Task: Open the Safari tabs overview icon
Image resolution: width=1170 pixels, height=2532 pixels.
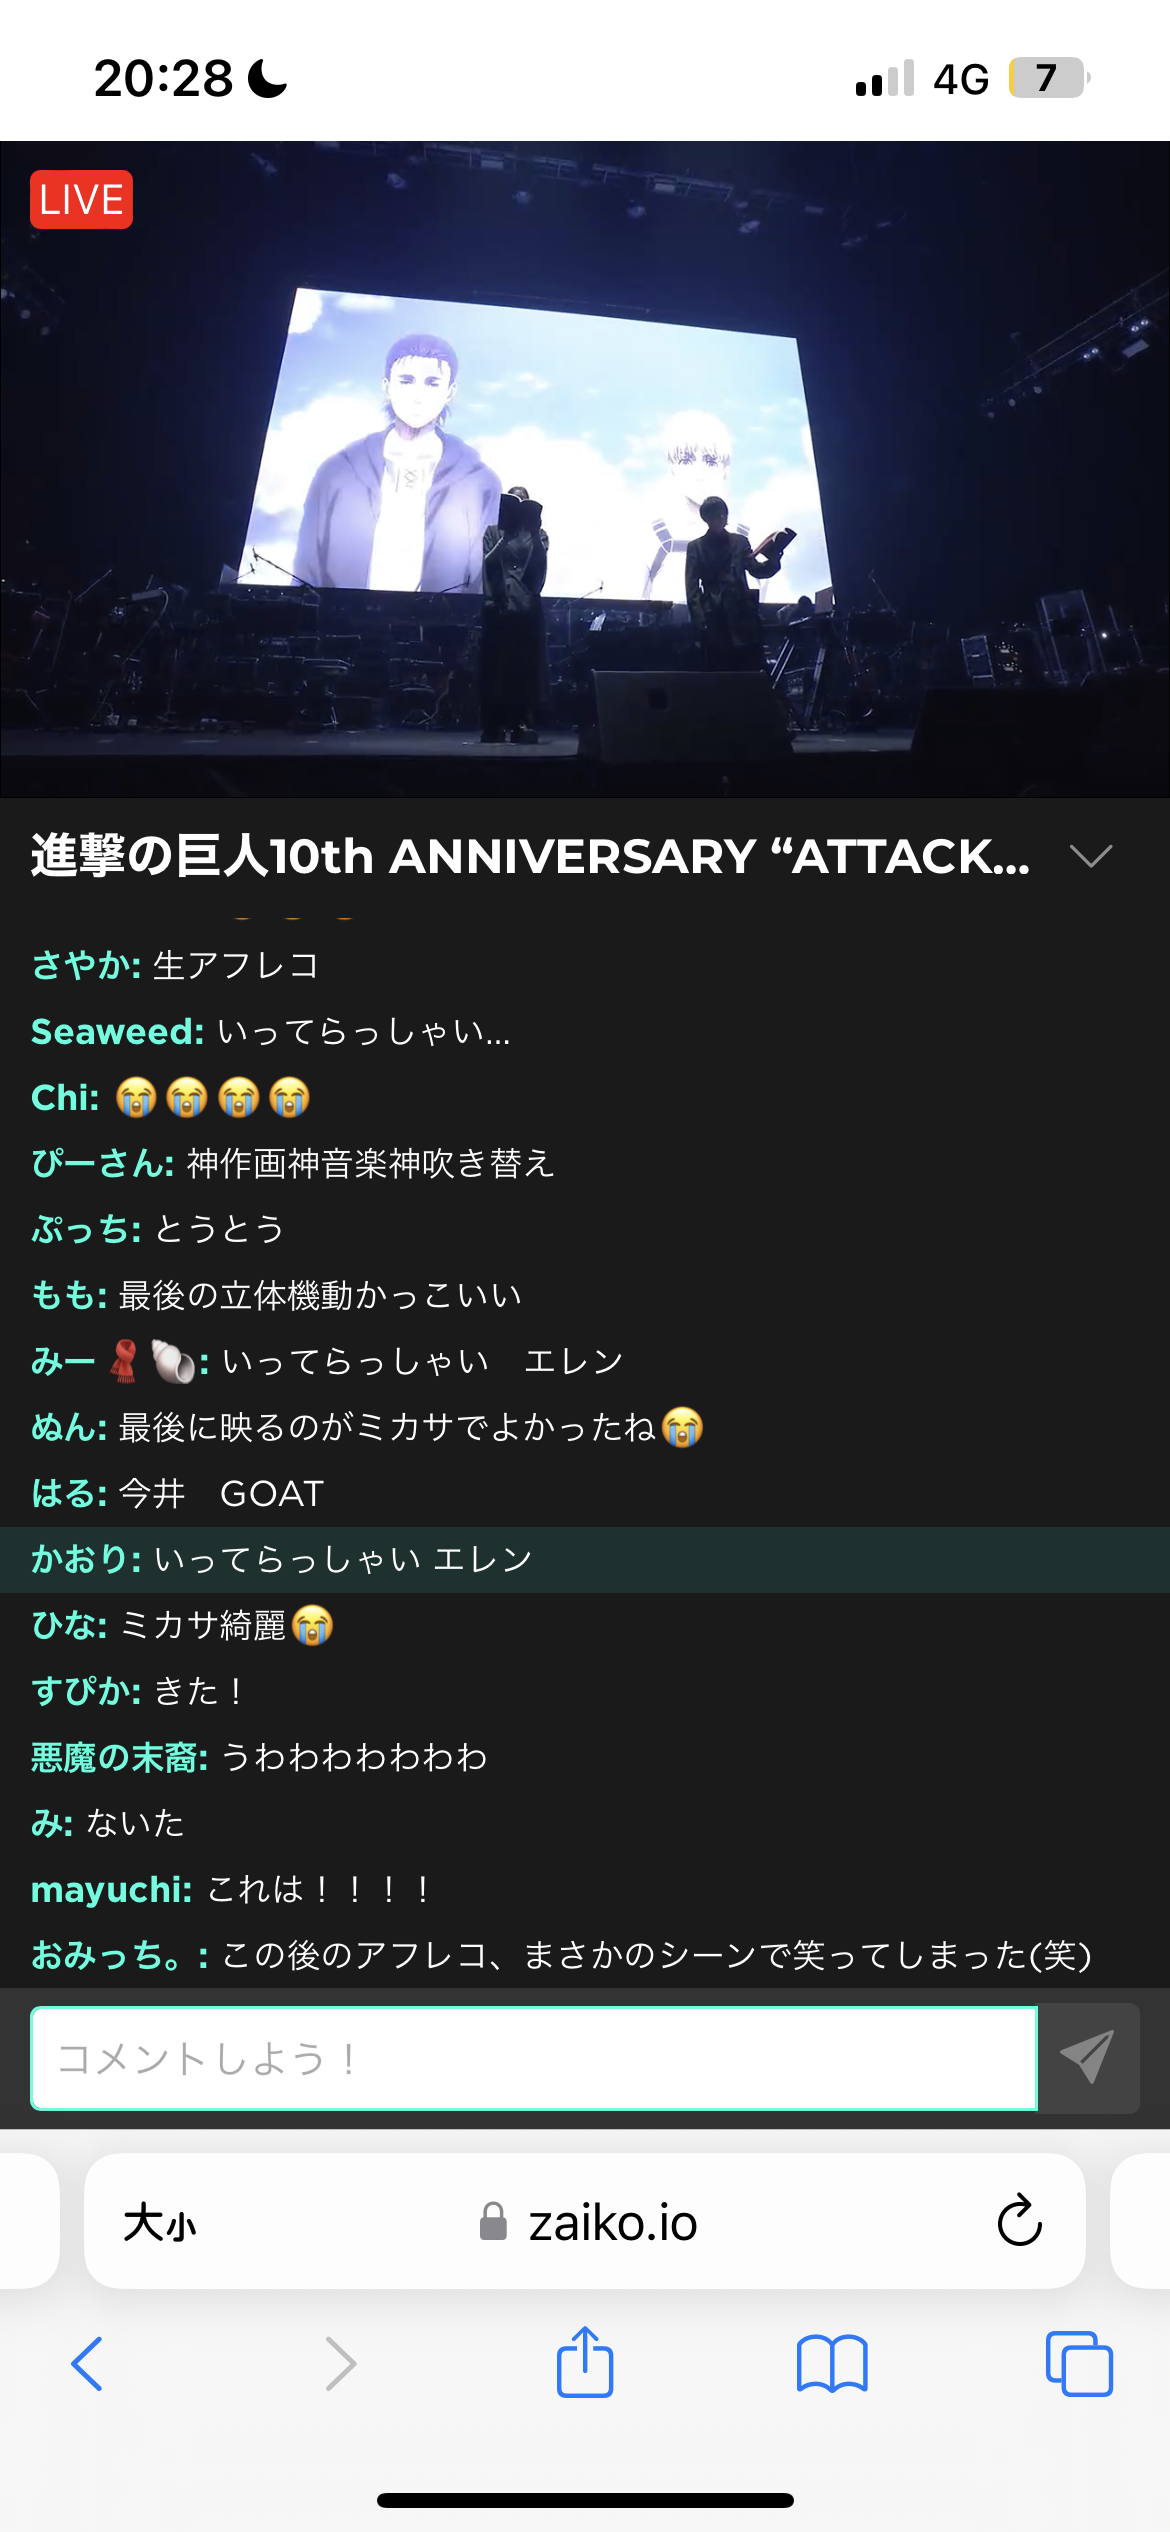Action: click(1079, 2364)
